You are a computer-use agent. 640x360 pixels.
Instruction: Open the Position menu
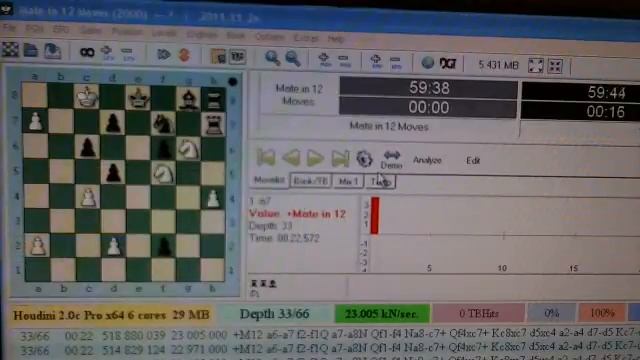click(127, 31)
